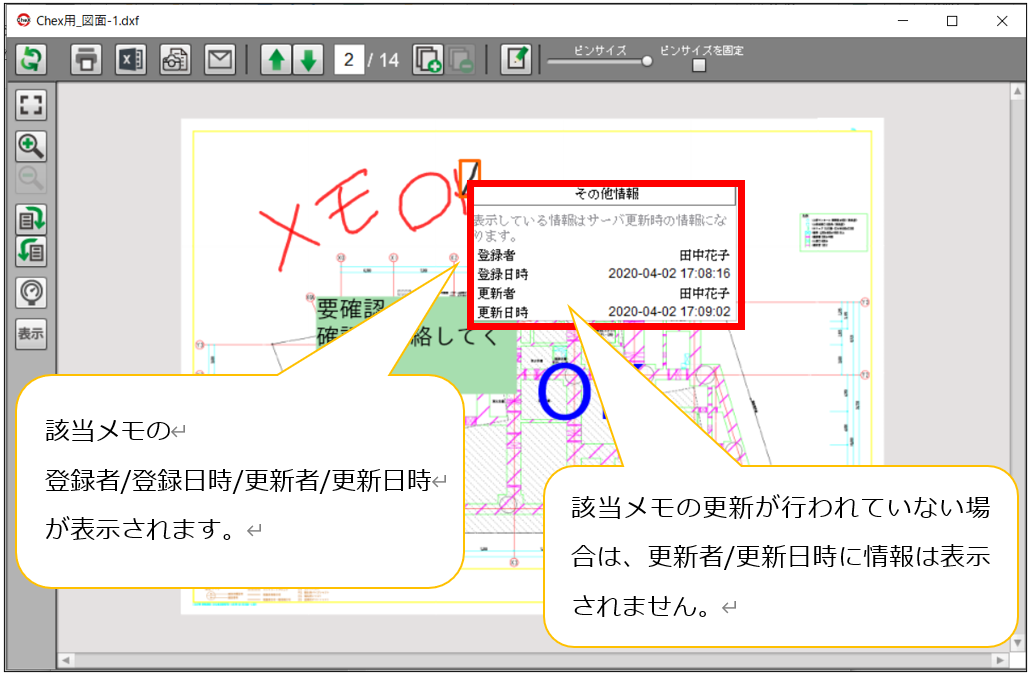This screenshot has height=675, width=1030.
Task: Click the horizontal scrollbar left arrow
Action: click(66, 660)
